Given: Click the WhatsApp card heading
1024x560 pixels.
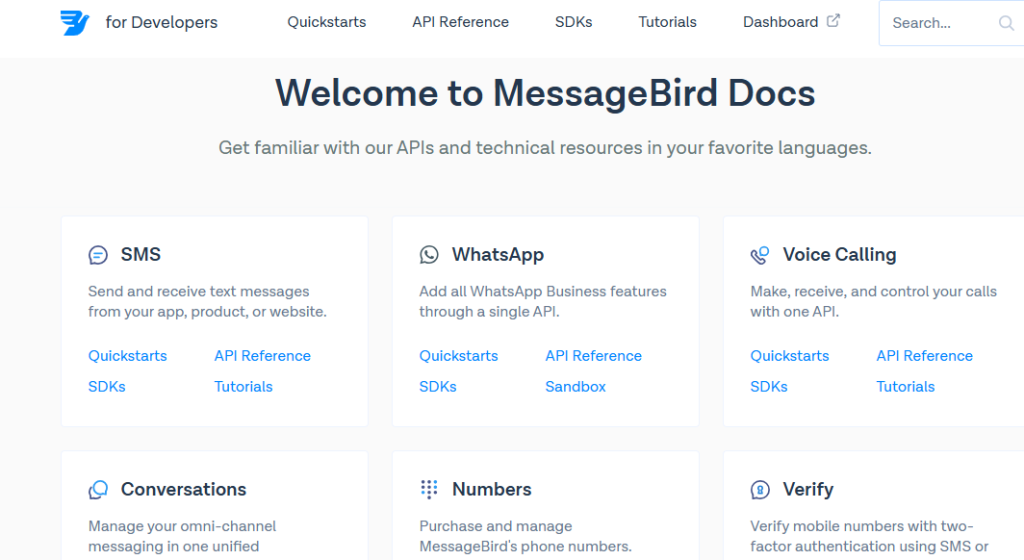Looking at the screenshot, I should click(x=498, y=255).
